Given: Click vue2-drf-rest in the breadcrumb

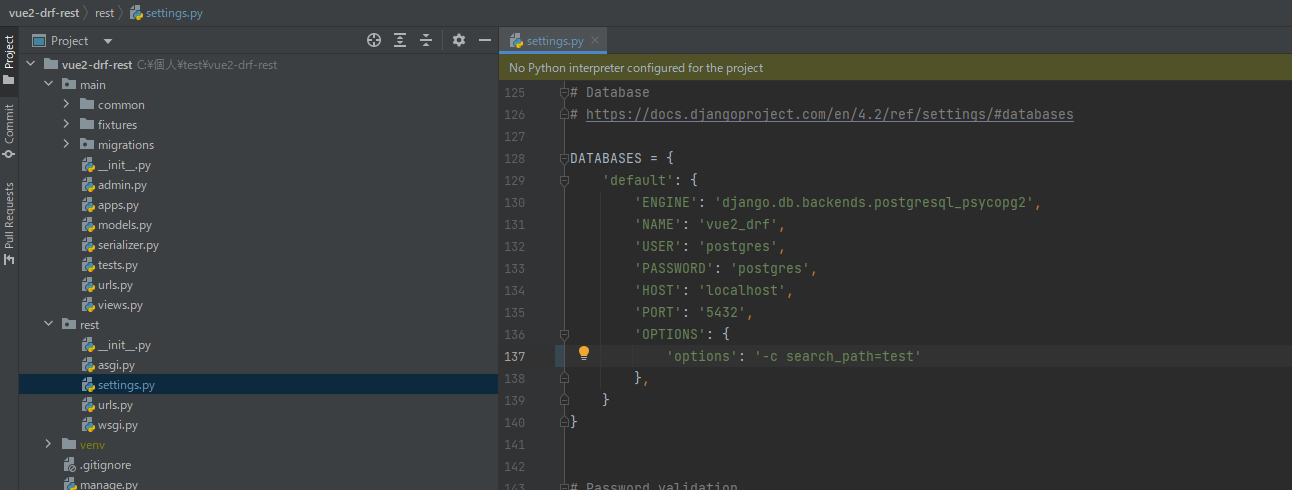Looking at the screenshot, I should pyautogui.click(x=44, y=13).
